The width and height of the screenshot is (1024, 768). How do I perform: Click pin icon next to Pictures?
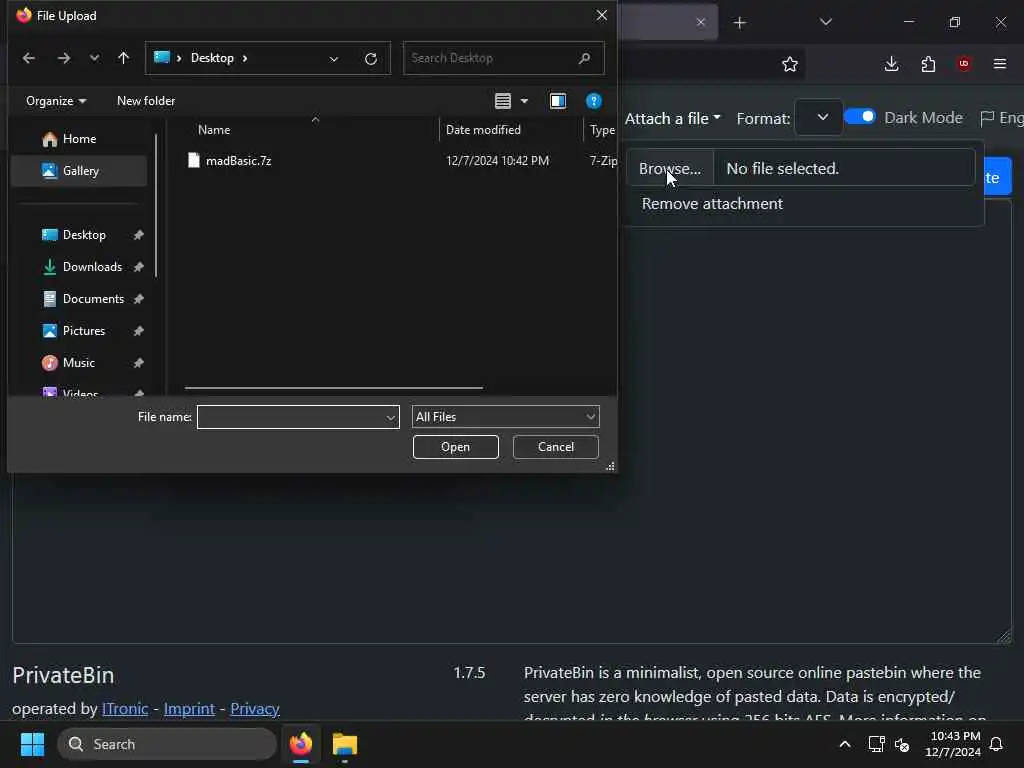(138, 331)
